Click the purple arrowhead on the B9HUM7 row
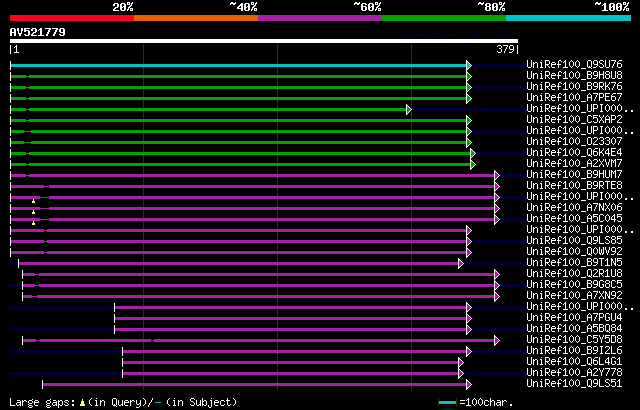This screenshot has width=640, height=410. pyautogui.click(x=497, y=175)
